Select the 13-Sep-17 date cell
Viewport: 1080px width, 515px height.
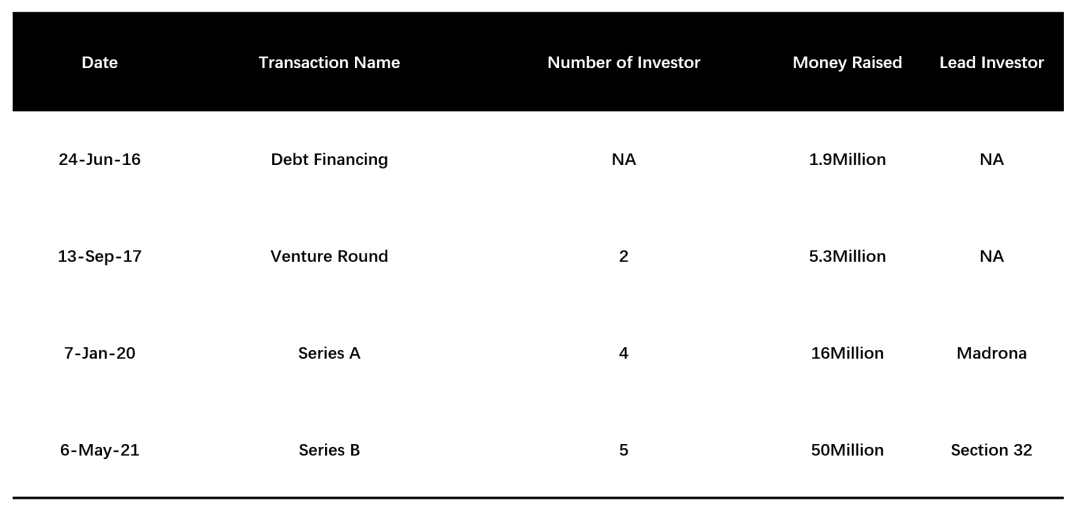point(99,257)
